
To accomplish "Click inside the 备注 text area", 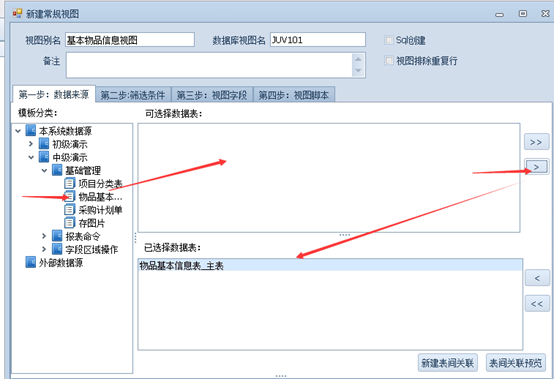I will click(x=209, y=65).
